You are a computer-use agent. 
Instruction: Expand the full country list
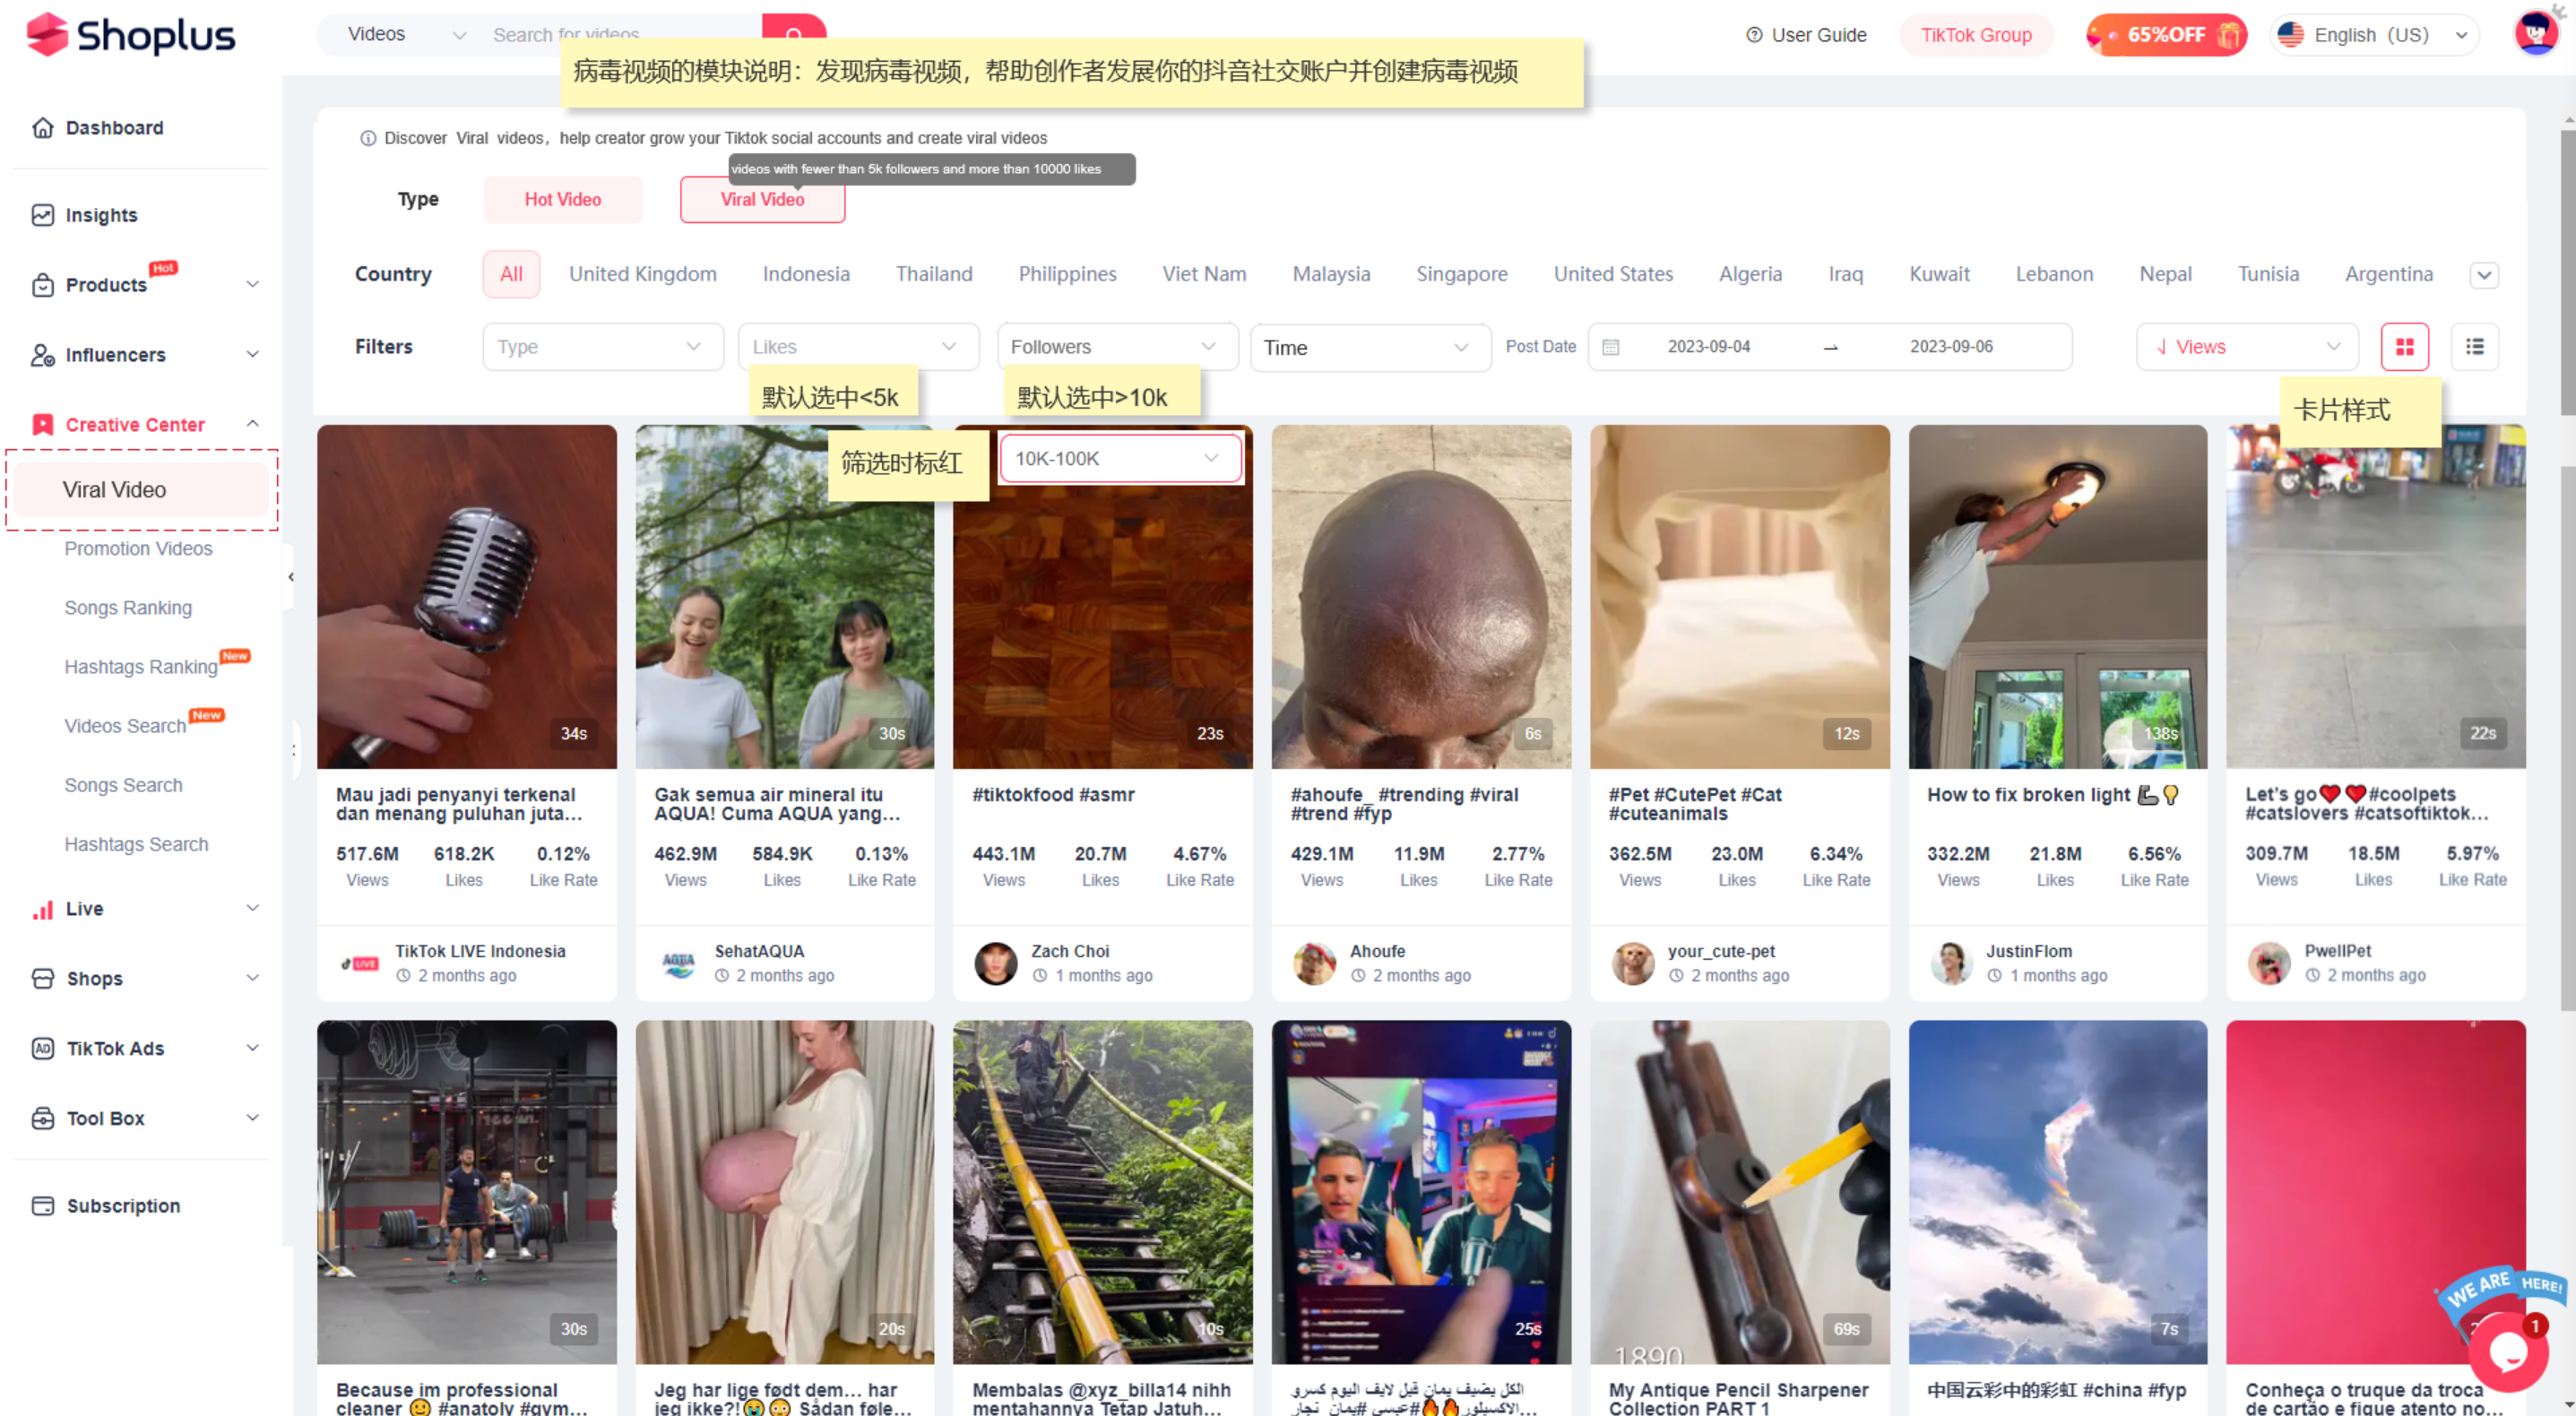(2484, 275)
